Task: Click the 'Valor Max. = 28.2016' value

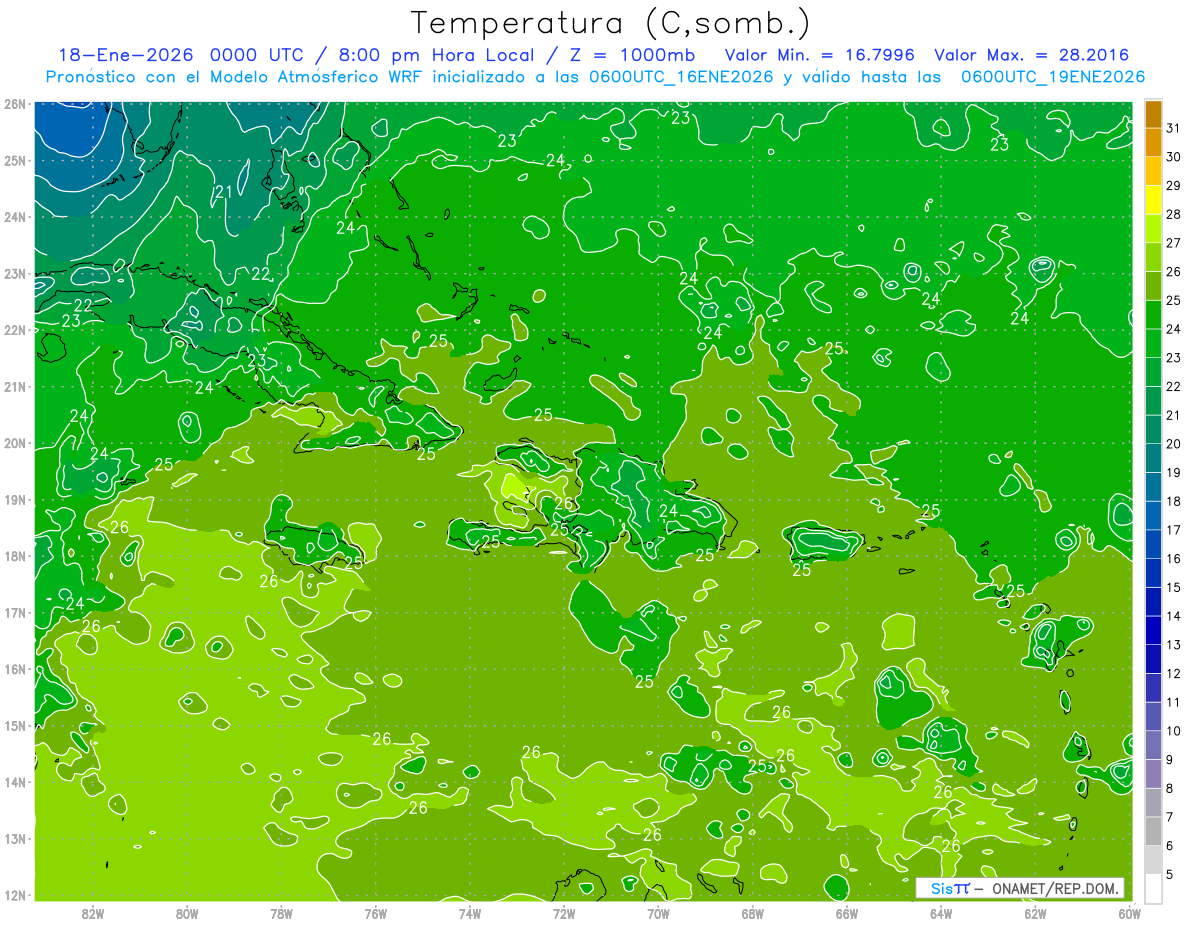Action: coord(1032,55)
